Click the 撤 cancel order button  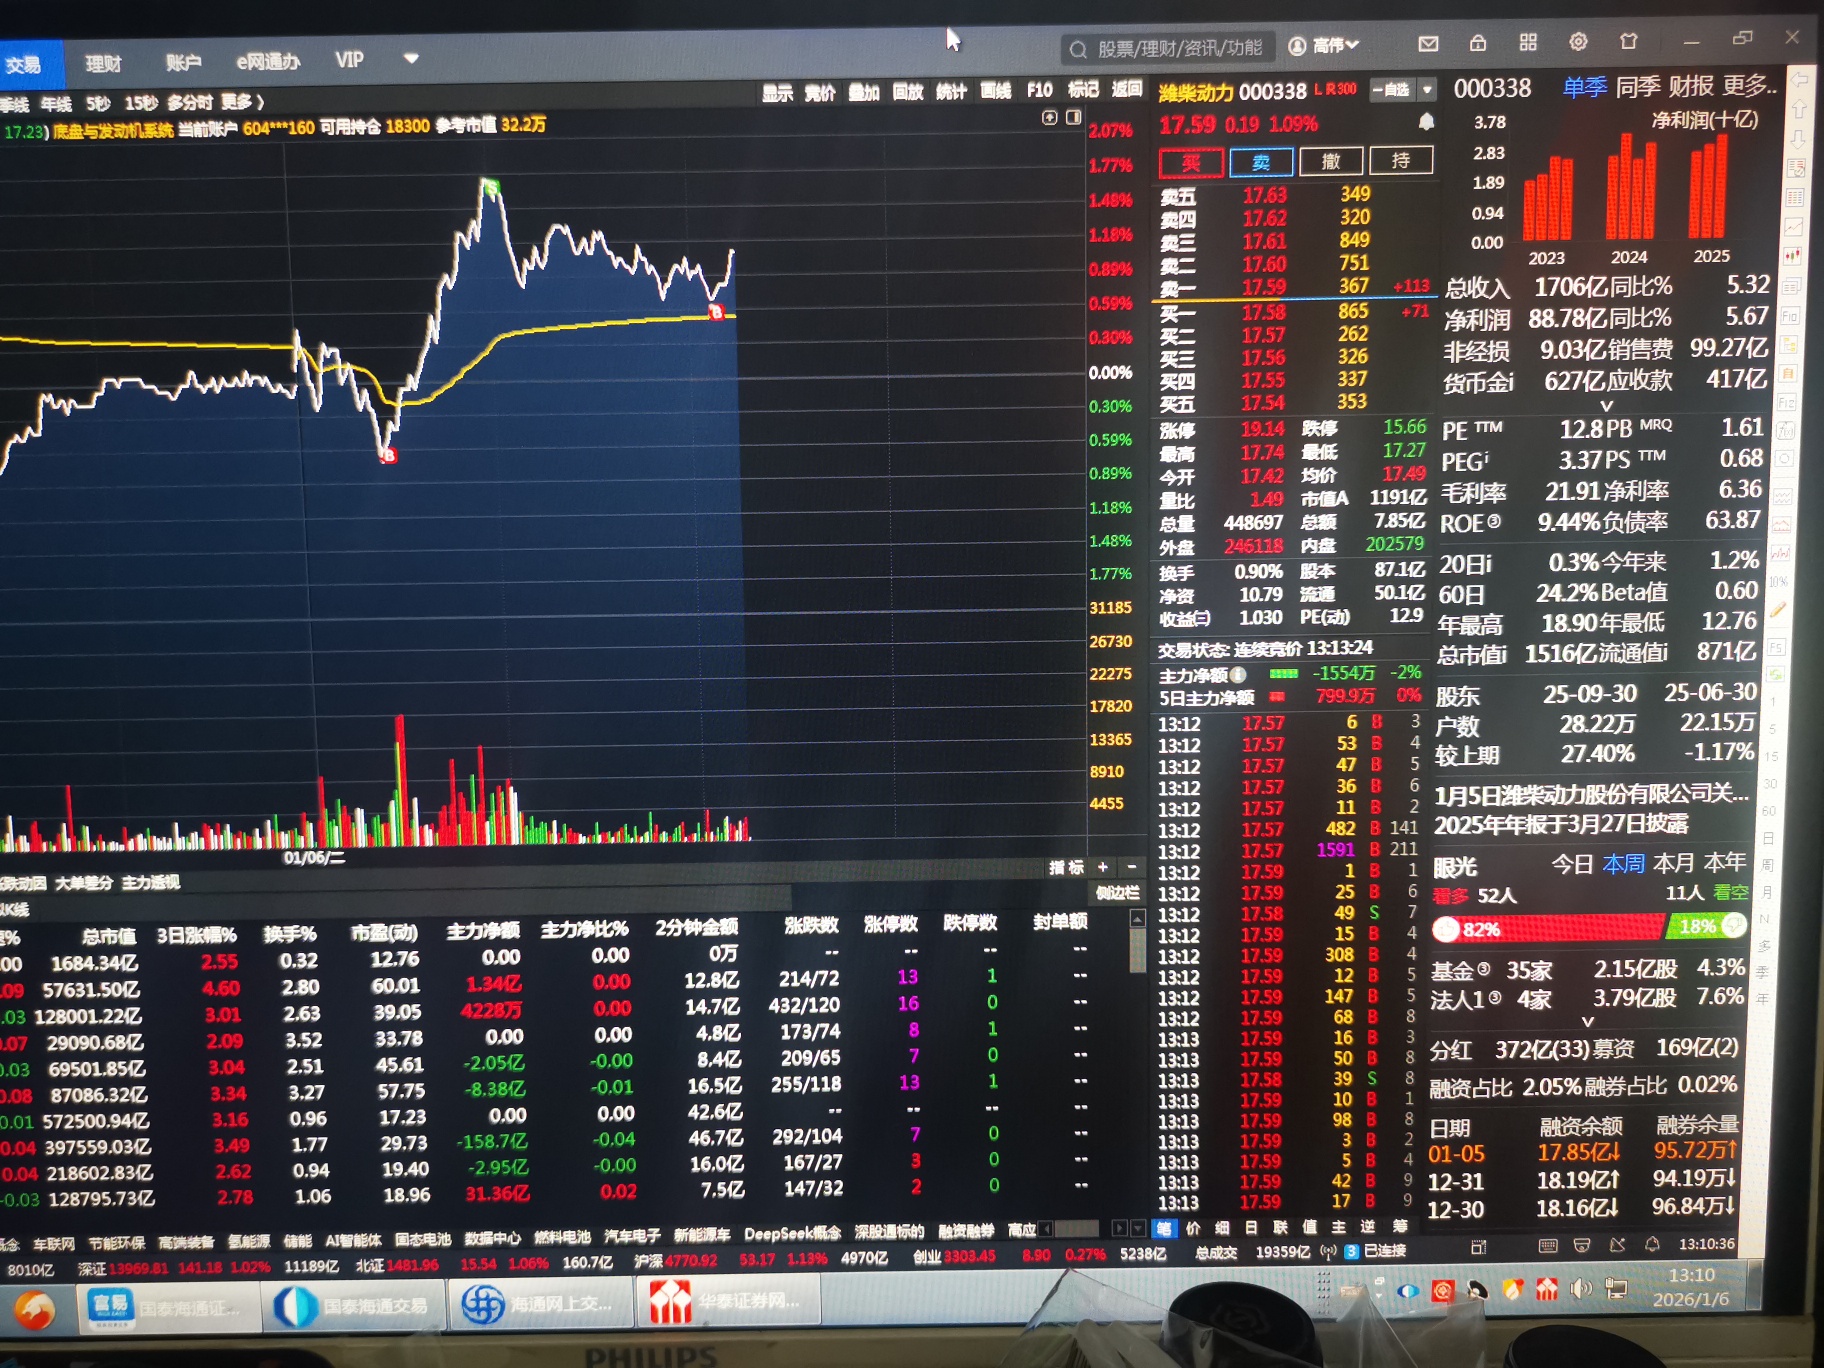1331,160
